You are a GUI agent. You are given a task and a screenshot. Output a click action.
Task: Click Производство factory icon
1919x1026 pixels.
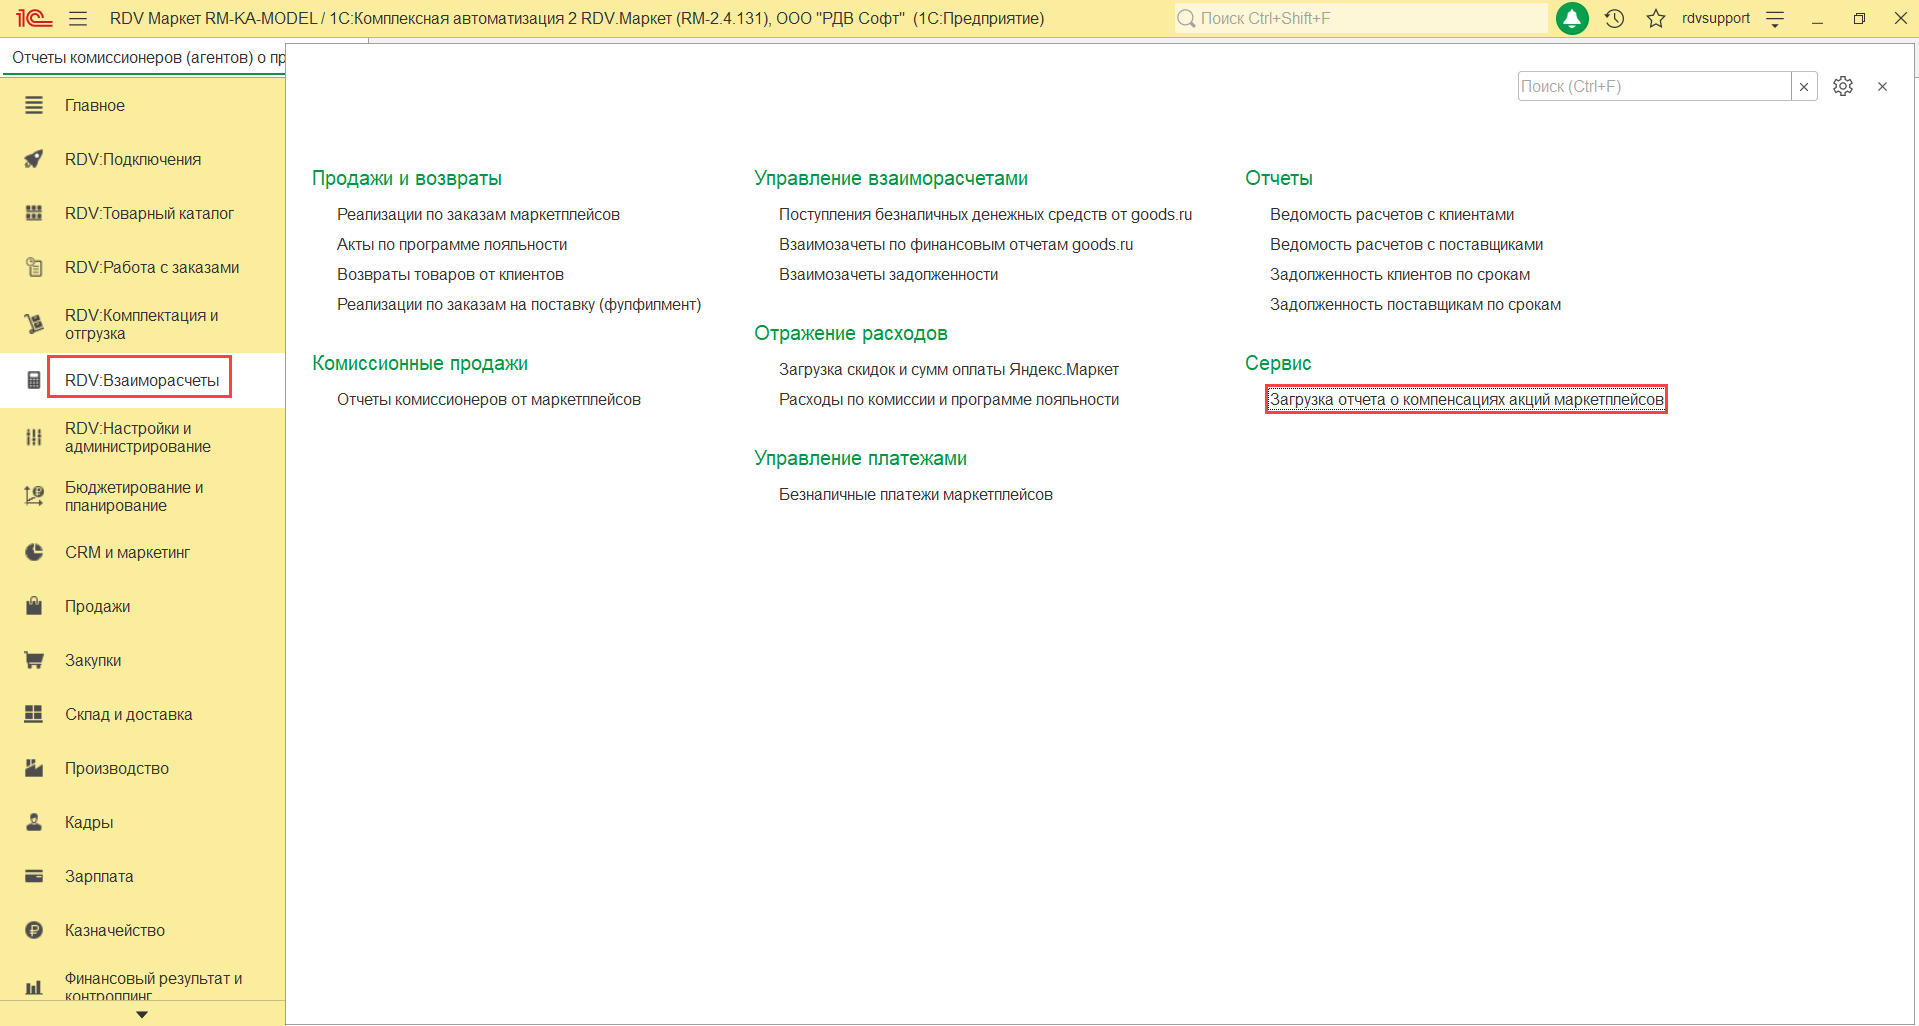point(34,768)
